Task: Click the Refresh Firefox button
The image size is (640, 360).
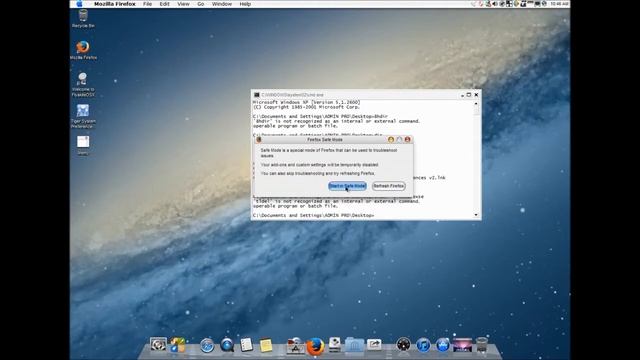Action: click(x=389, y=186)
